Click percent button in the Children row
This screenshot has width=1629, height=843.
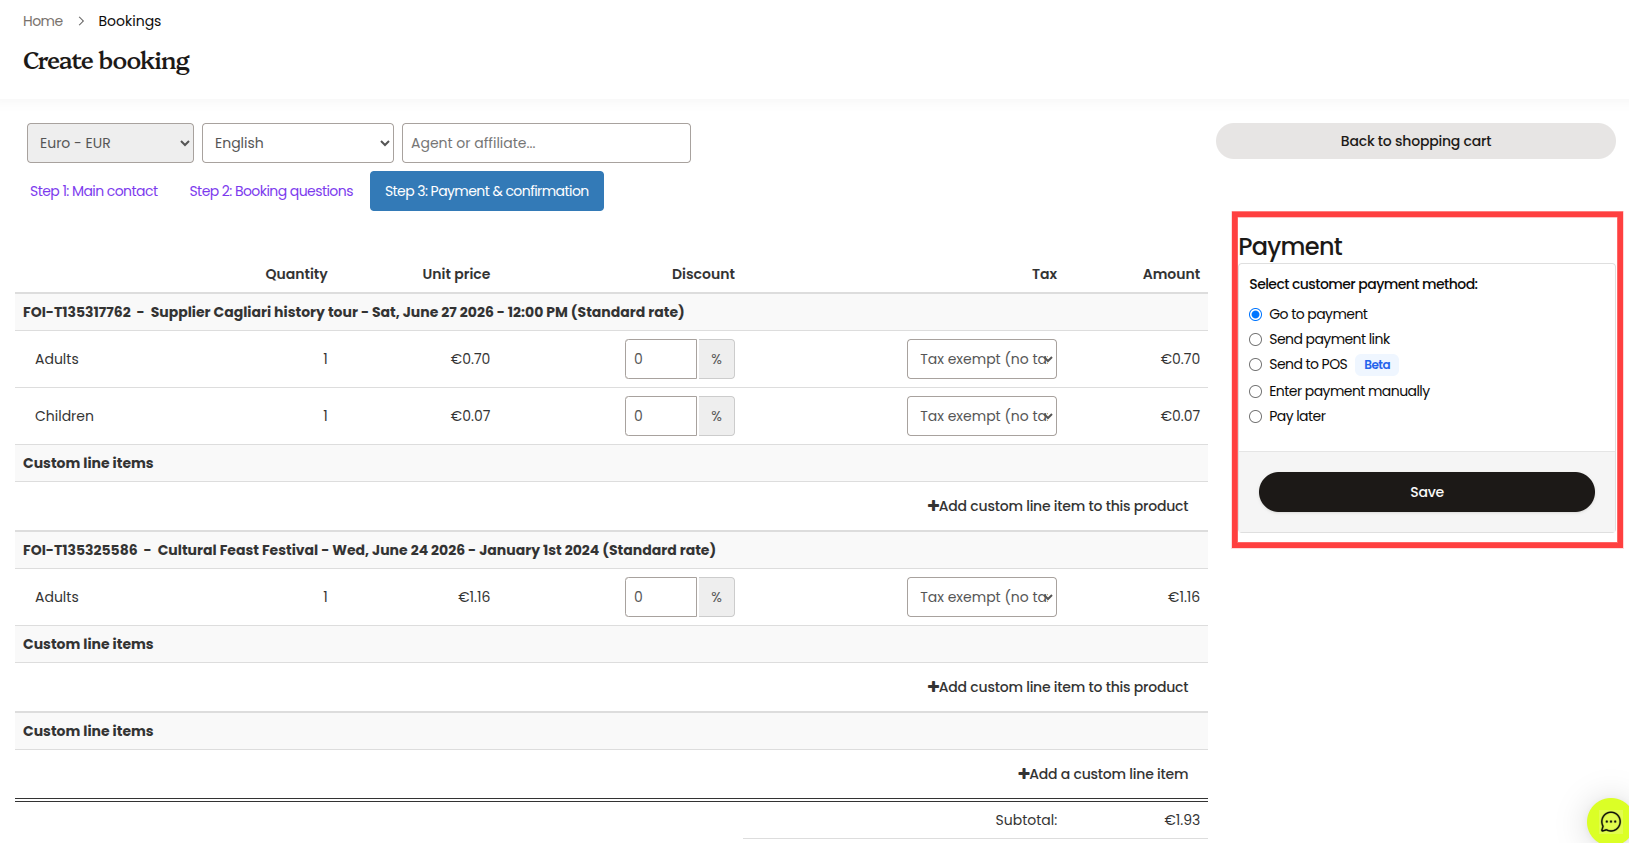(x=717, y=416)
